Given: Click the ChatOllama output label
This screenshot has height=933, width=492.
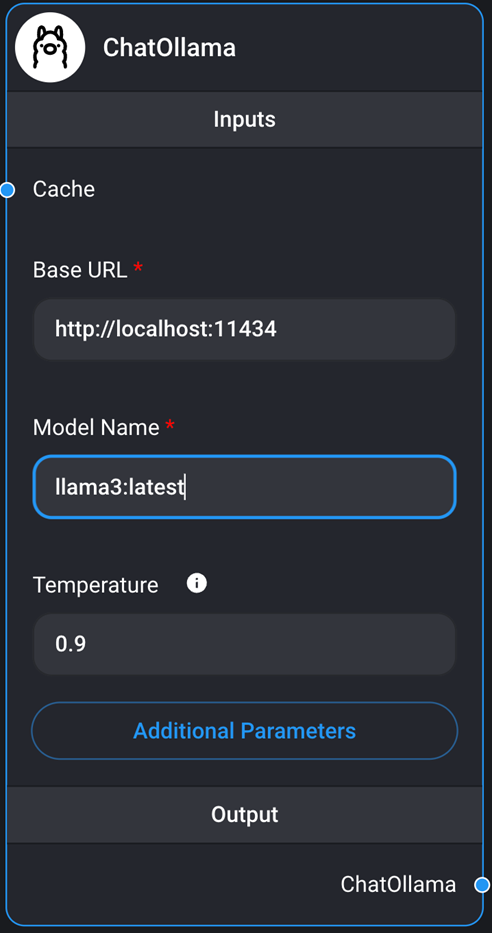Looking at the screenshot, I should pyautogui.click(x=398, y=885).
